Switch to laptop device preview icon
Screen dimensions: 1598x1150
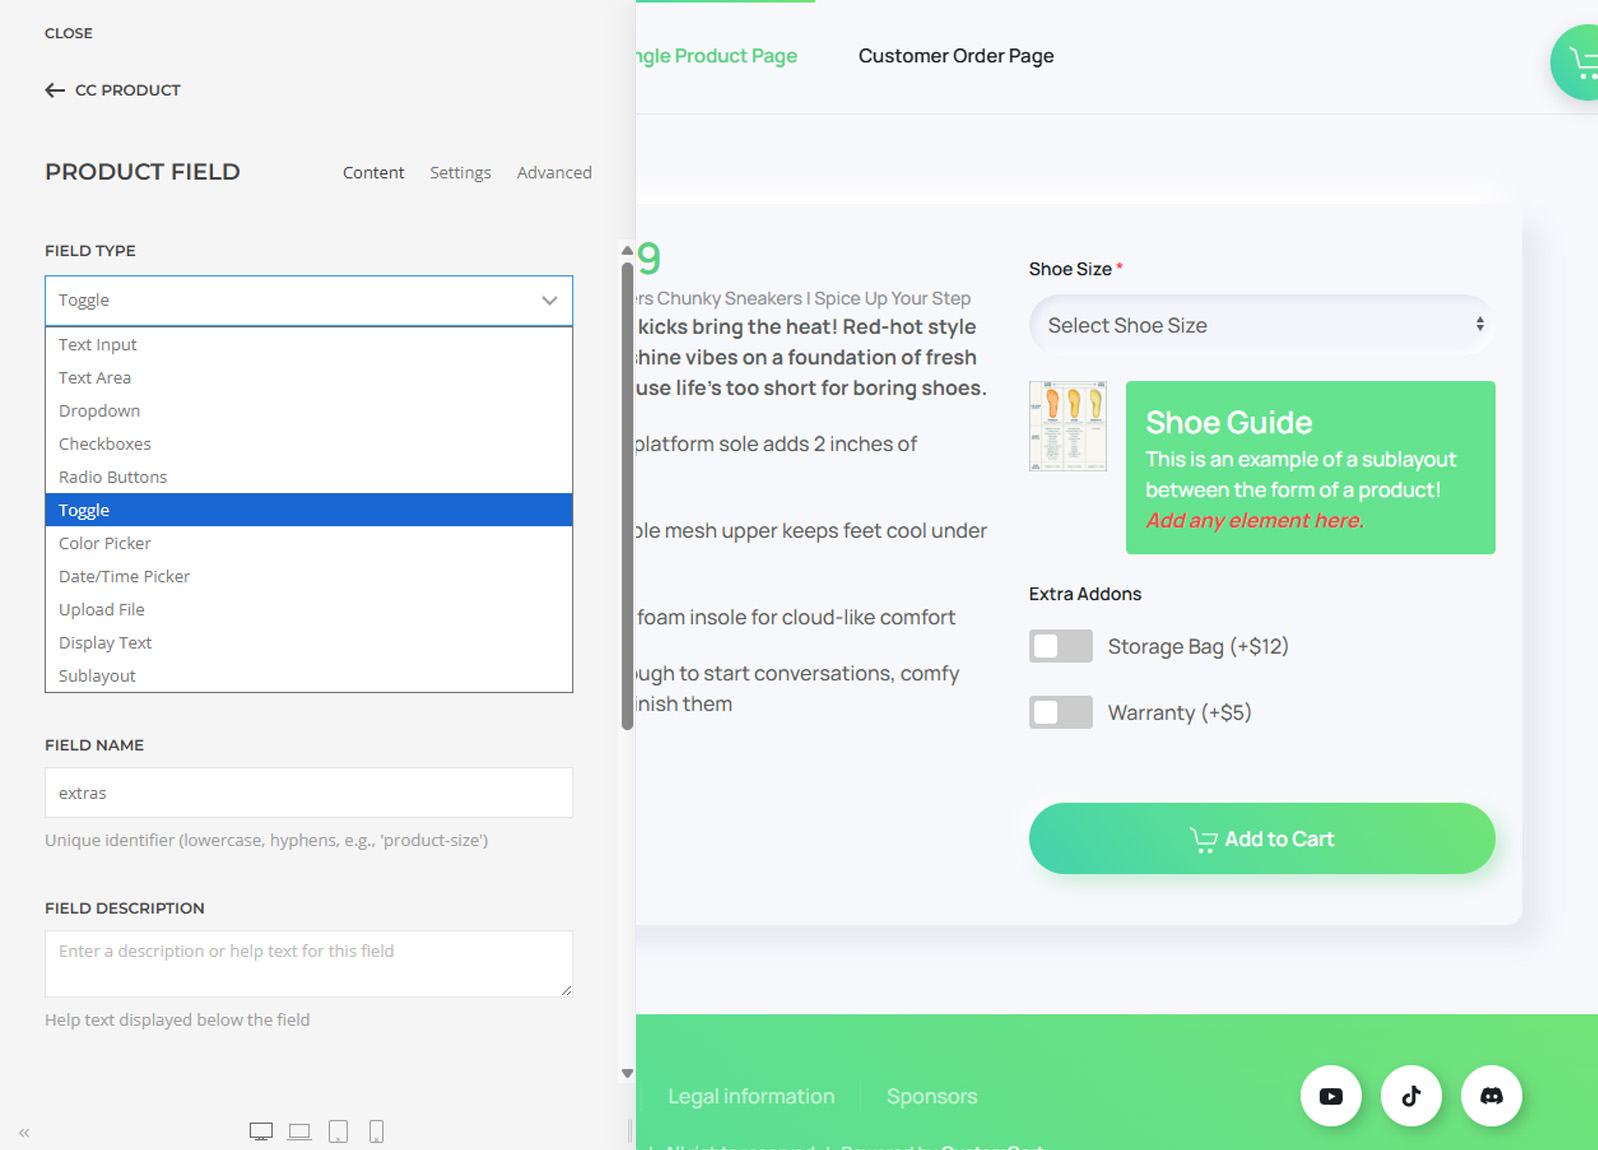click(x=299, y=1131)
